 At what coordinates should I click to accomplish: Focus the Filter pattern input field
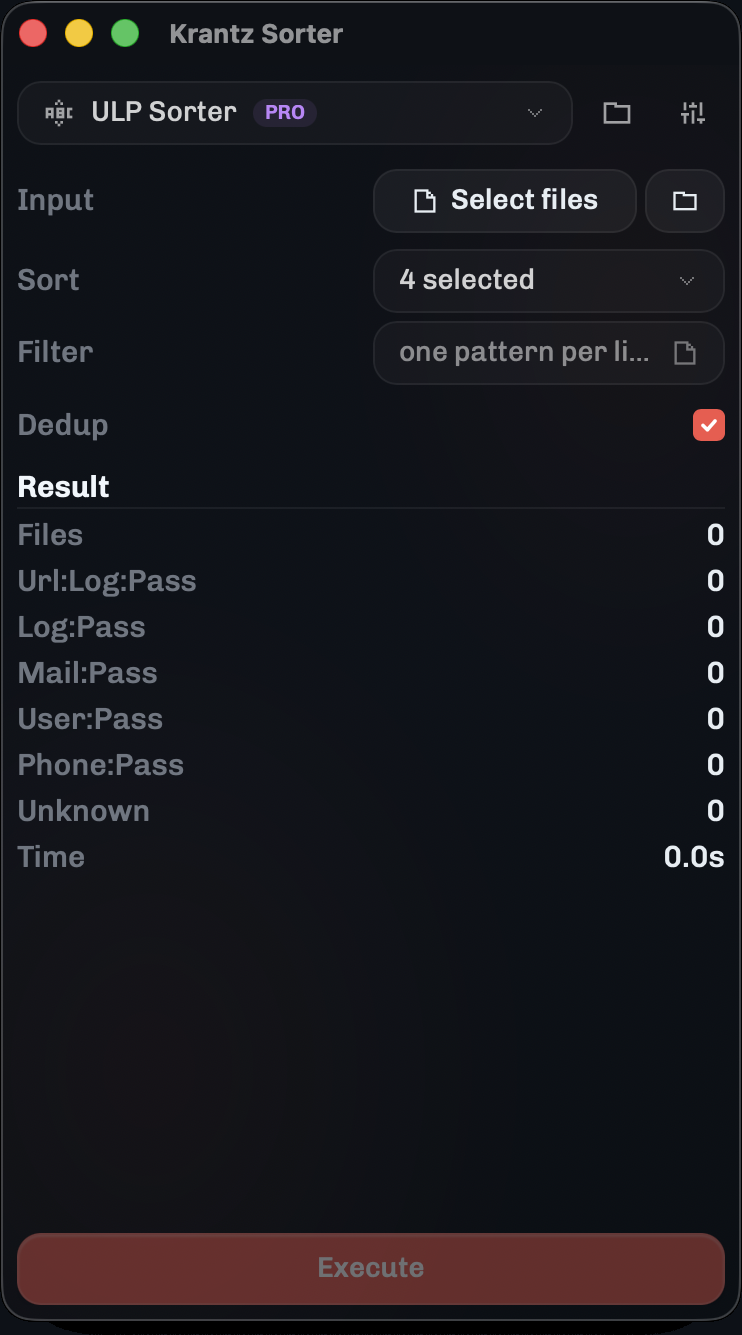coord(525,353)
